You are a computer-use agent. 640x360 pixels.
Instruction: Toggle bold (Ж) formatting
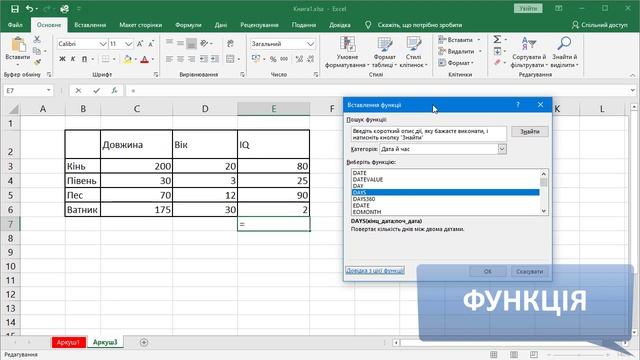pyautogui.click(x=62, y=59)
